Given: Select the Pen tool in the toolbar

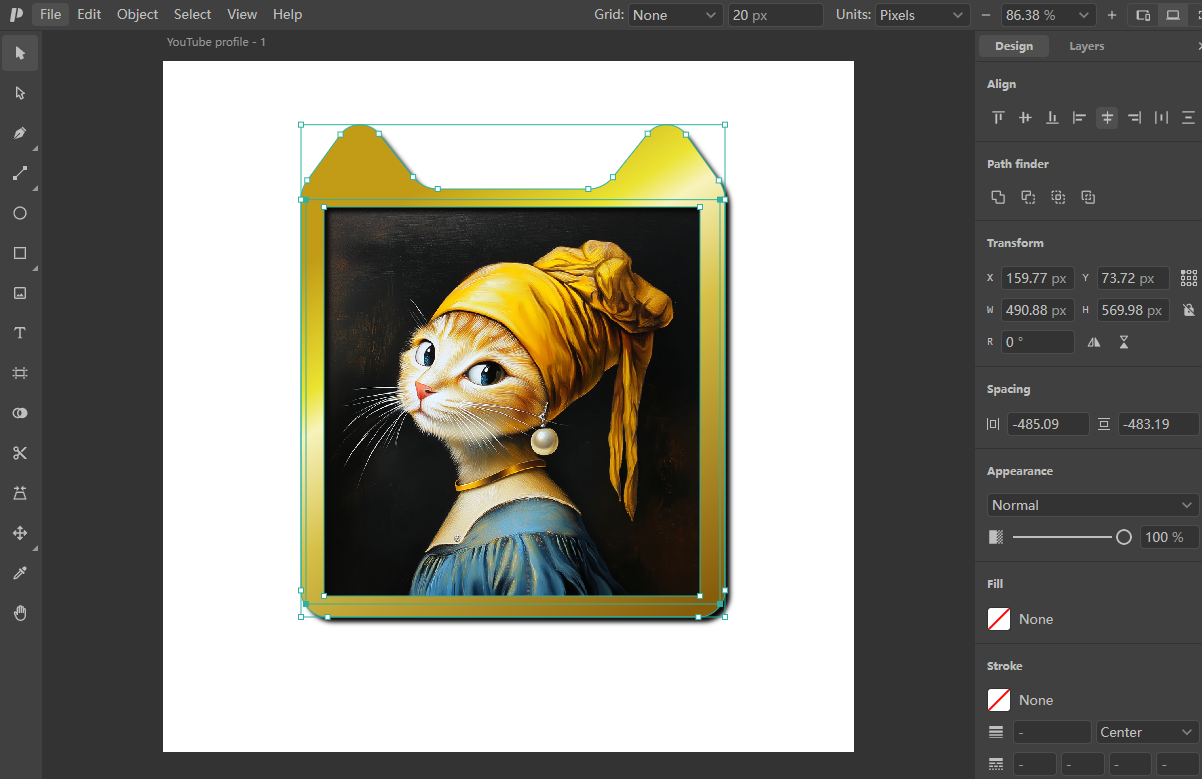Looking at the screenshot, I should pyautogui.click(x=20, y=133).
